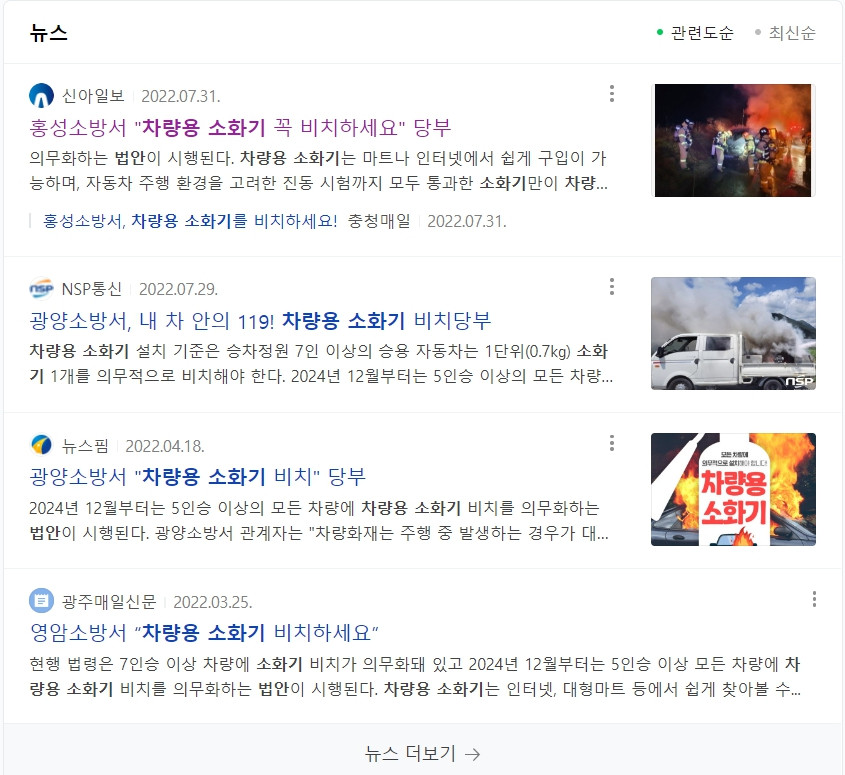Open headline 광양소방서, 내 차 안의 119!
The width and height of the screenshot is (845, 775).
260,321
